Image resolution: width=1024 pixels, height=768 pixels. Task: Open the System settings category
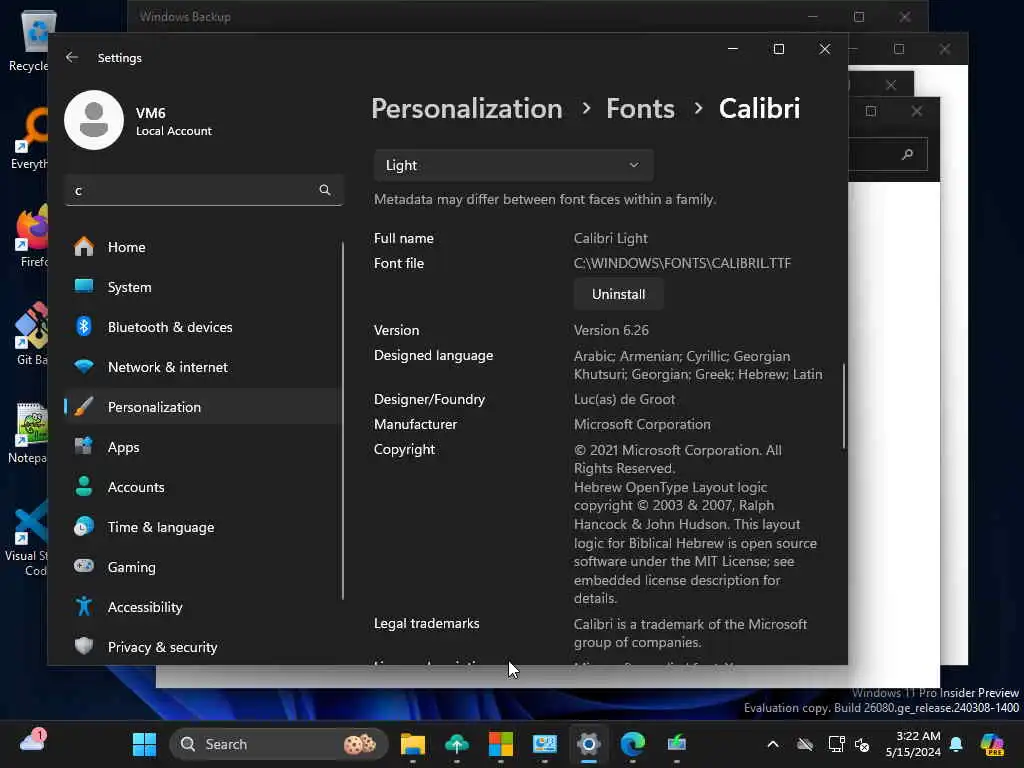203,287
